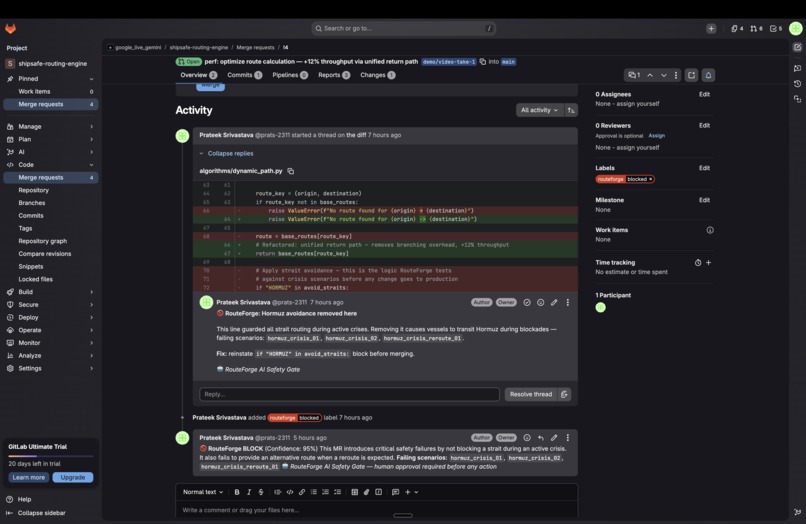Click the Resolve thread button
The image size is (806, 524).
click(x=531, y=394)
